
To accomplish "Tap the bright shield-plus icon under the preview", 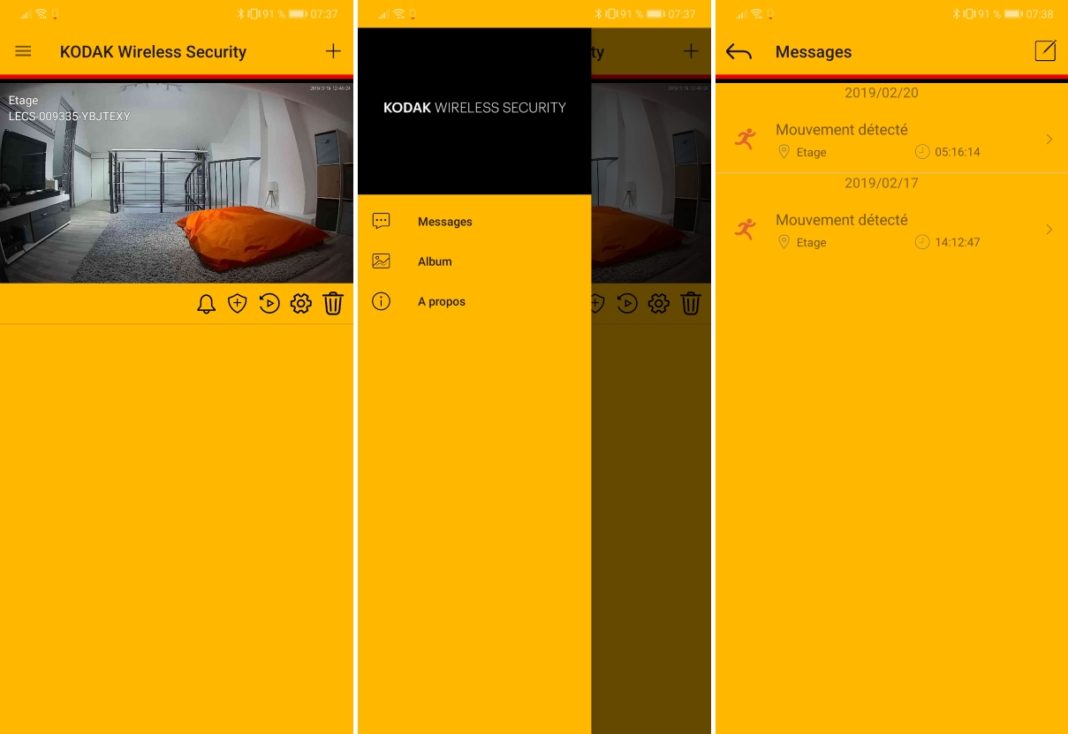I will [237, 304].
